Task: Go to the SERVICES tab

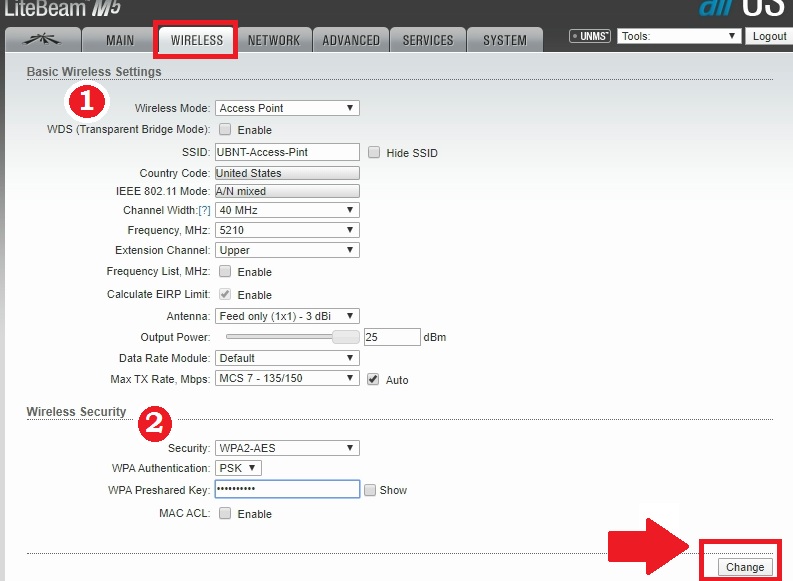Action: [x=428, y=40]
